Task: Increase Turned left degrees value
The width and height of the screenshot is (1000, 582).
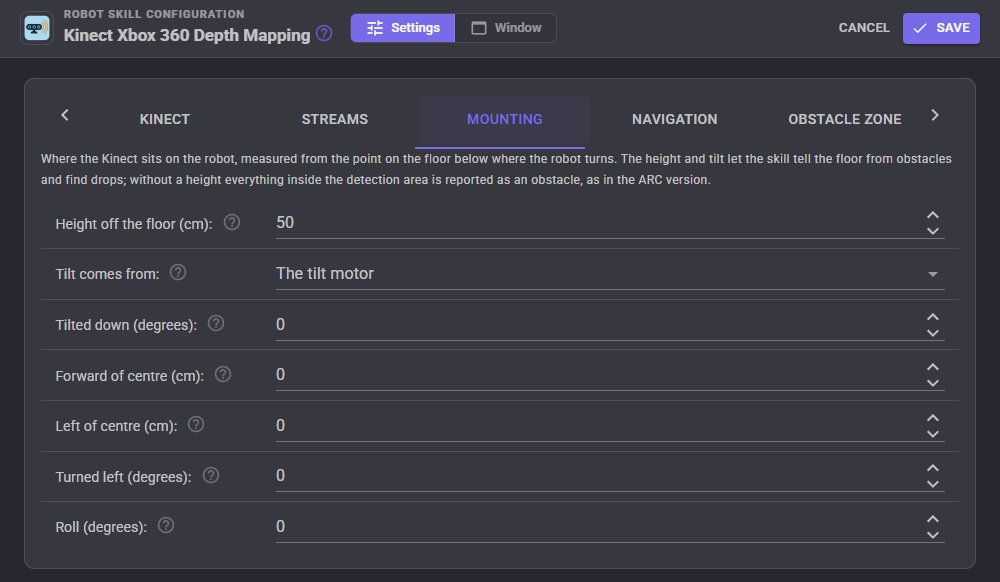Action: (x=932, y=468)
